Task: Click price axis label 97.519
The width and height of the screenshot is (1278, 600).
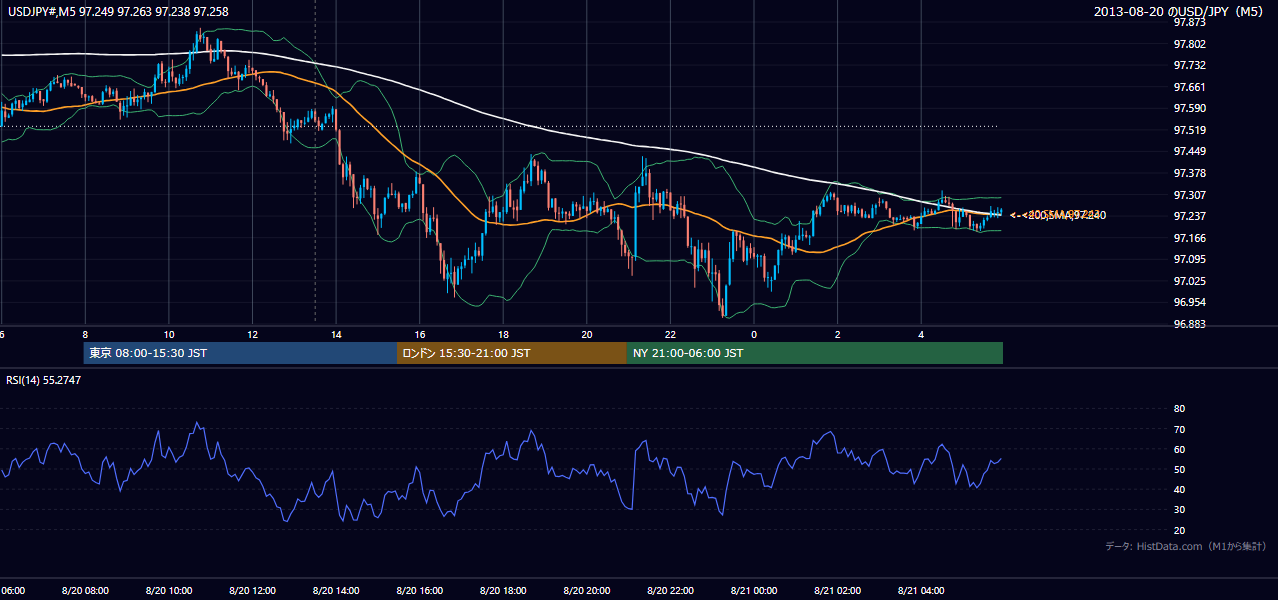Action: [1189, 130]
